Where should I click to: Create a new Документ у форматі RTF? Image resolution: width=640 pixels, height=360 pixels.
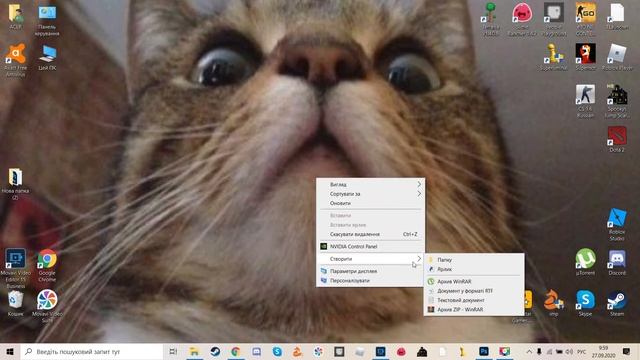tap(474, 291)
